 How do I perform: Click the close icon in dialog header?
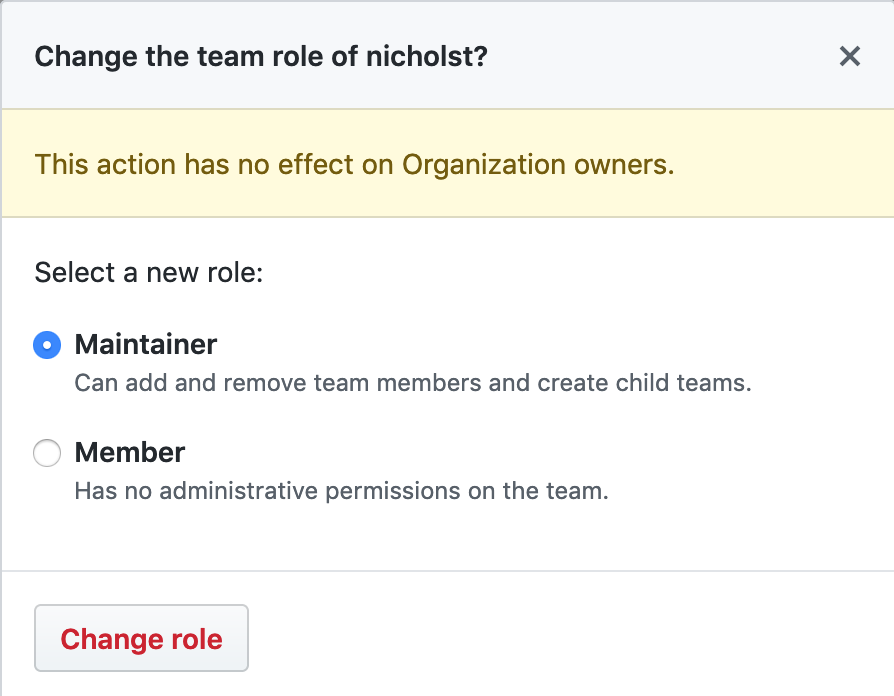pyautogui.click(x=849, y=56)
